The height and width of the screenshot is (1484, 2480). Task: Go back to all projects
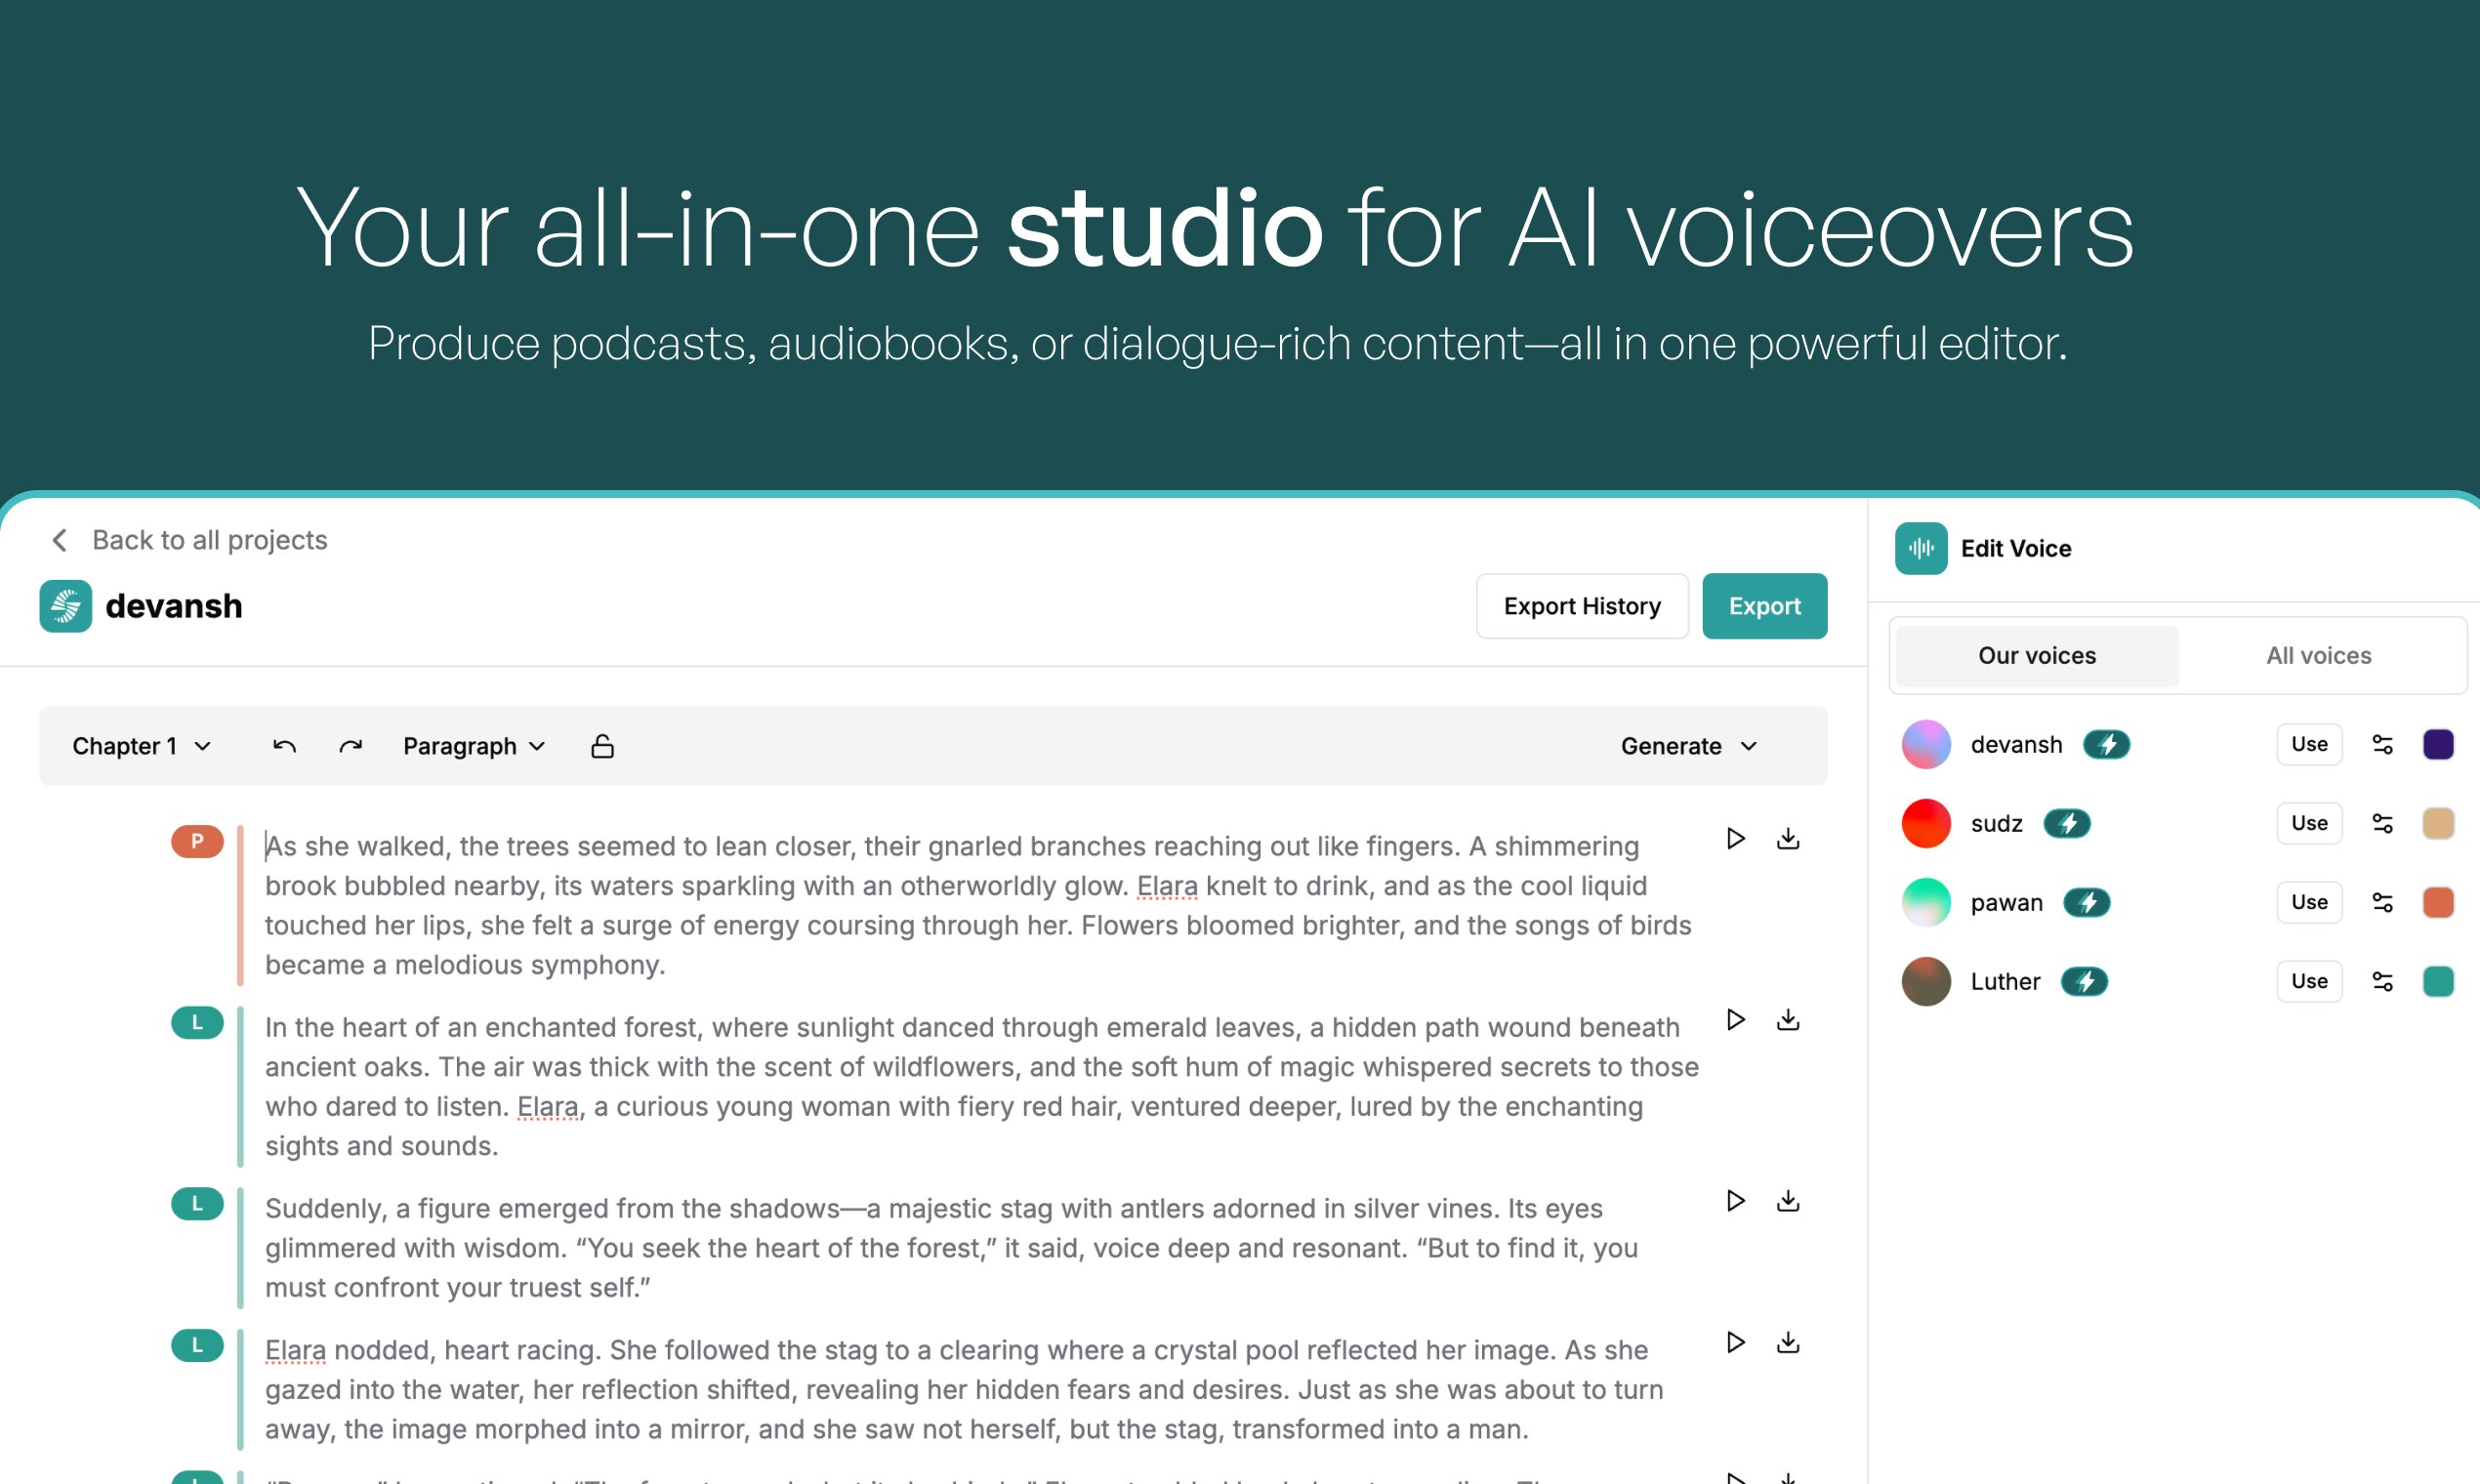pos(190,540)
